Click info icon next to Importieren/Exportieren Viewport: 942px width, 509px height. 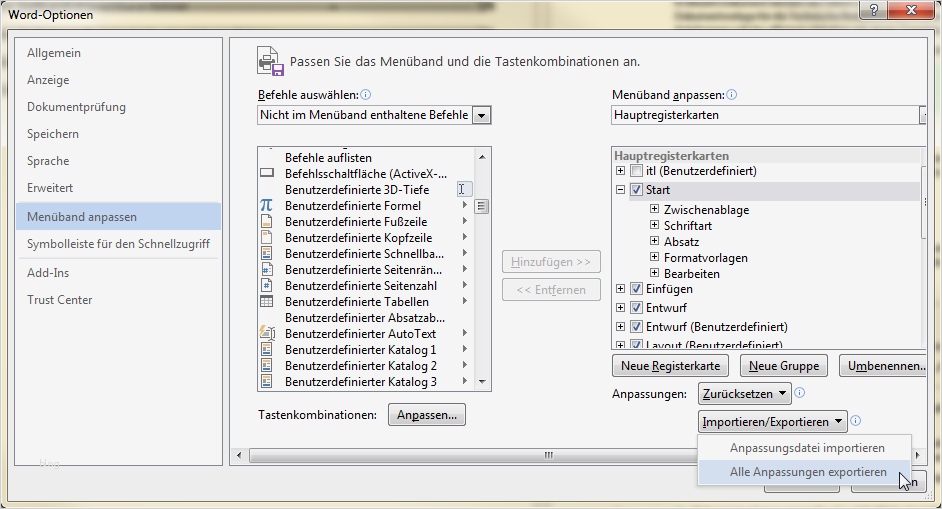pos(856,421)
